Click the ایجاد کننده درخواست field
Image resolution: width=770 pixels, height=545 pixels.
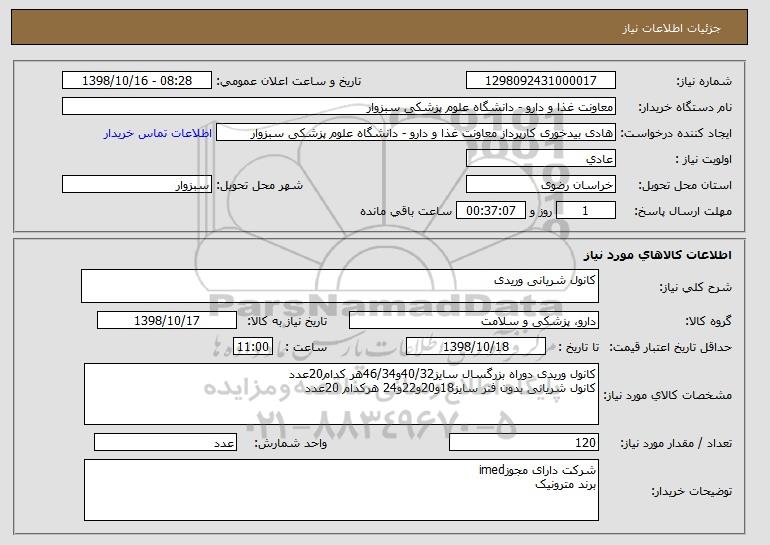tap(416, 133)
